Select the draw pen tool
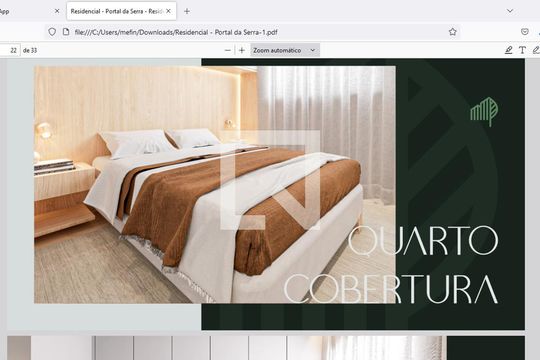The image size is (540, 360). (x=536, y=50)
